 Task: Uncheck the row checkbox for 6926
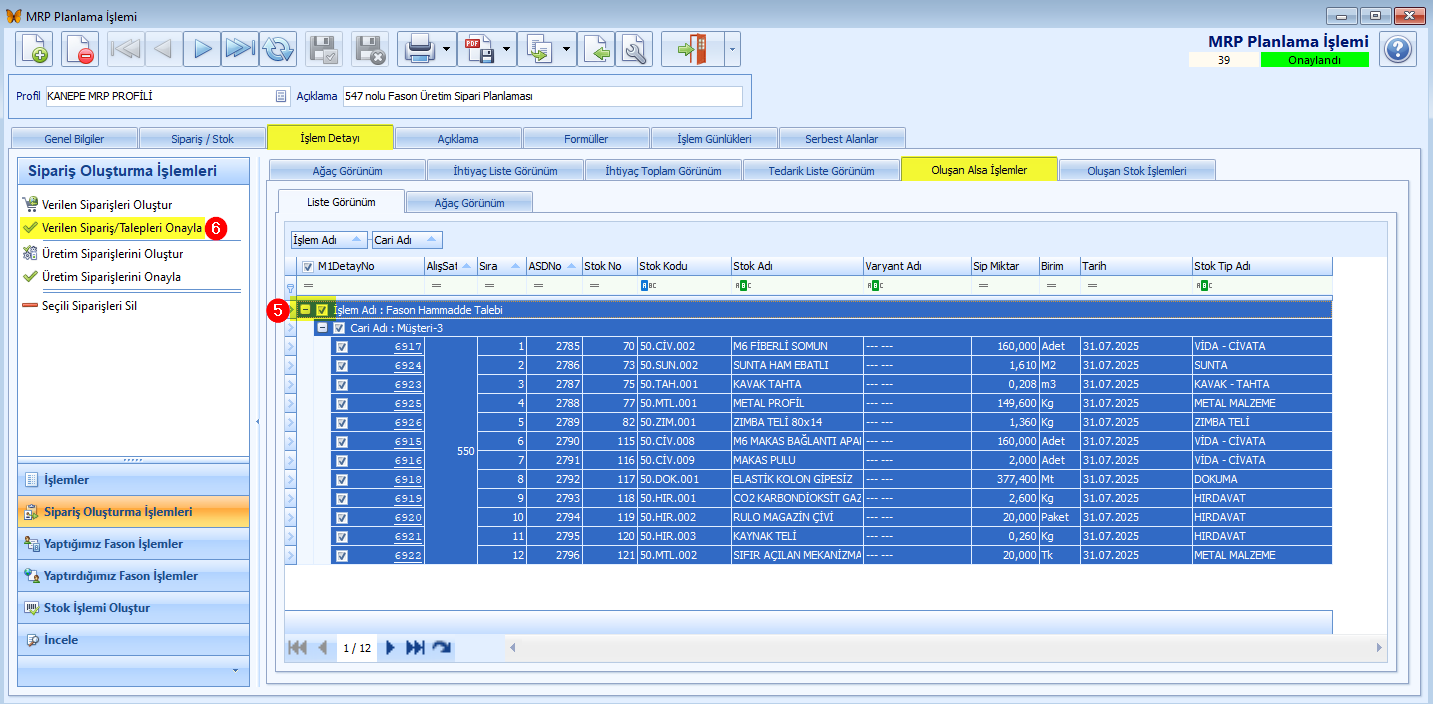pos(342,422)
